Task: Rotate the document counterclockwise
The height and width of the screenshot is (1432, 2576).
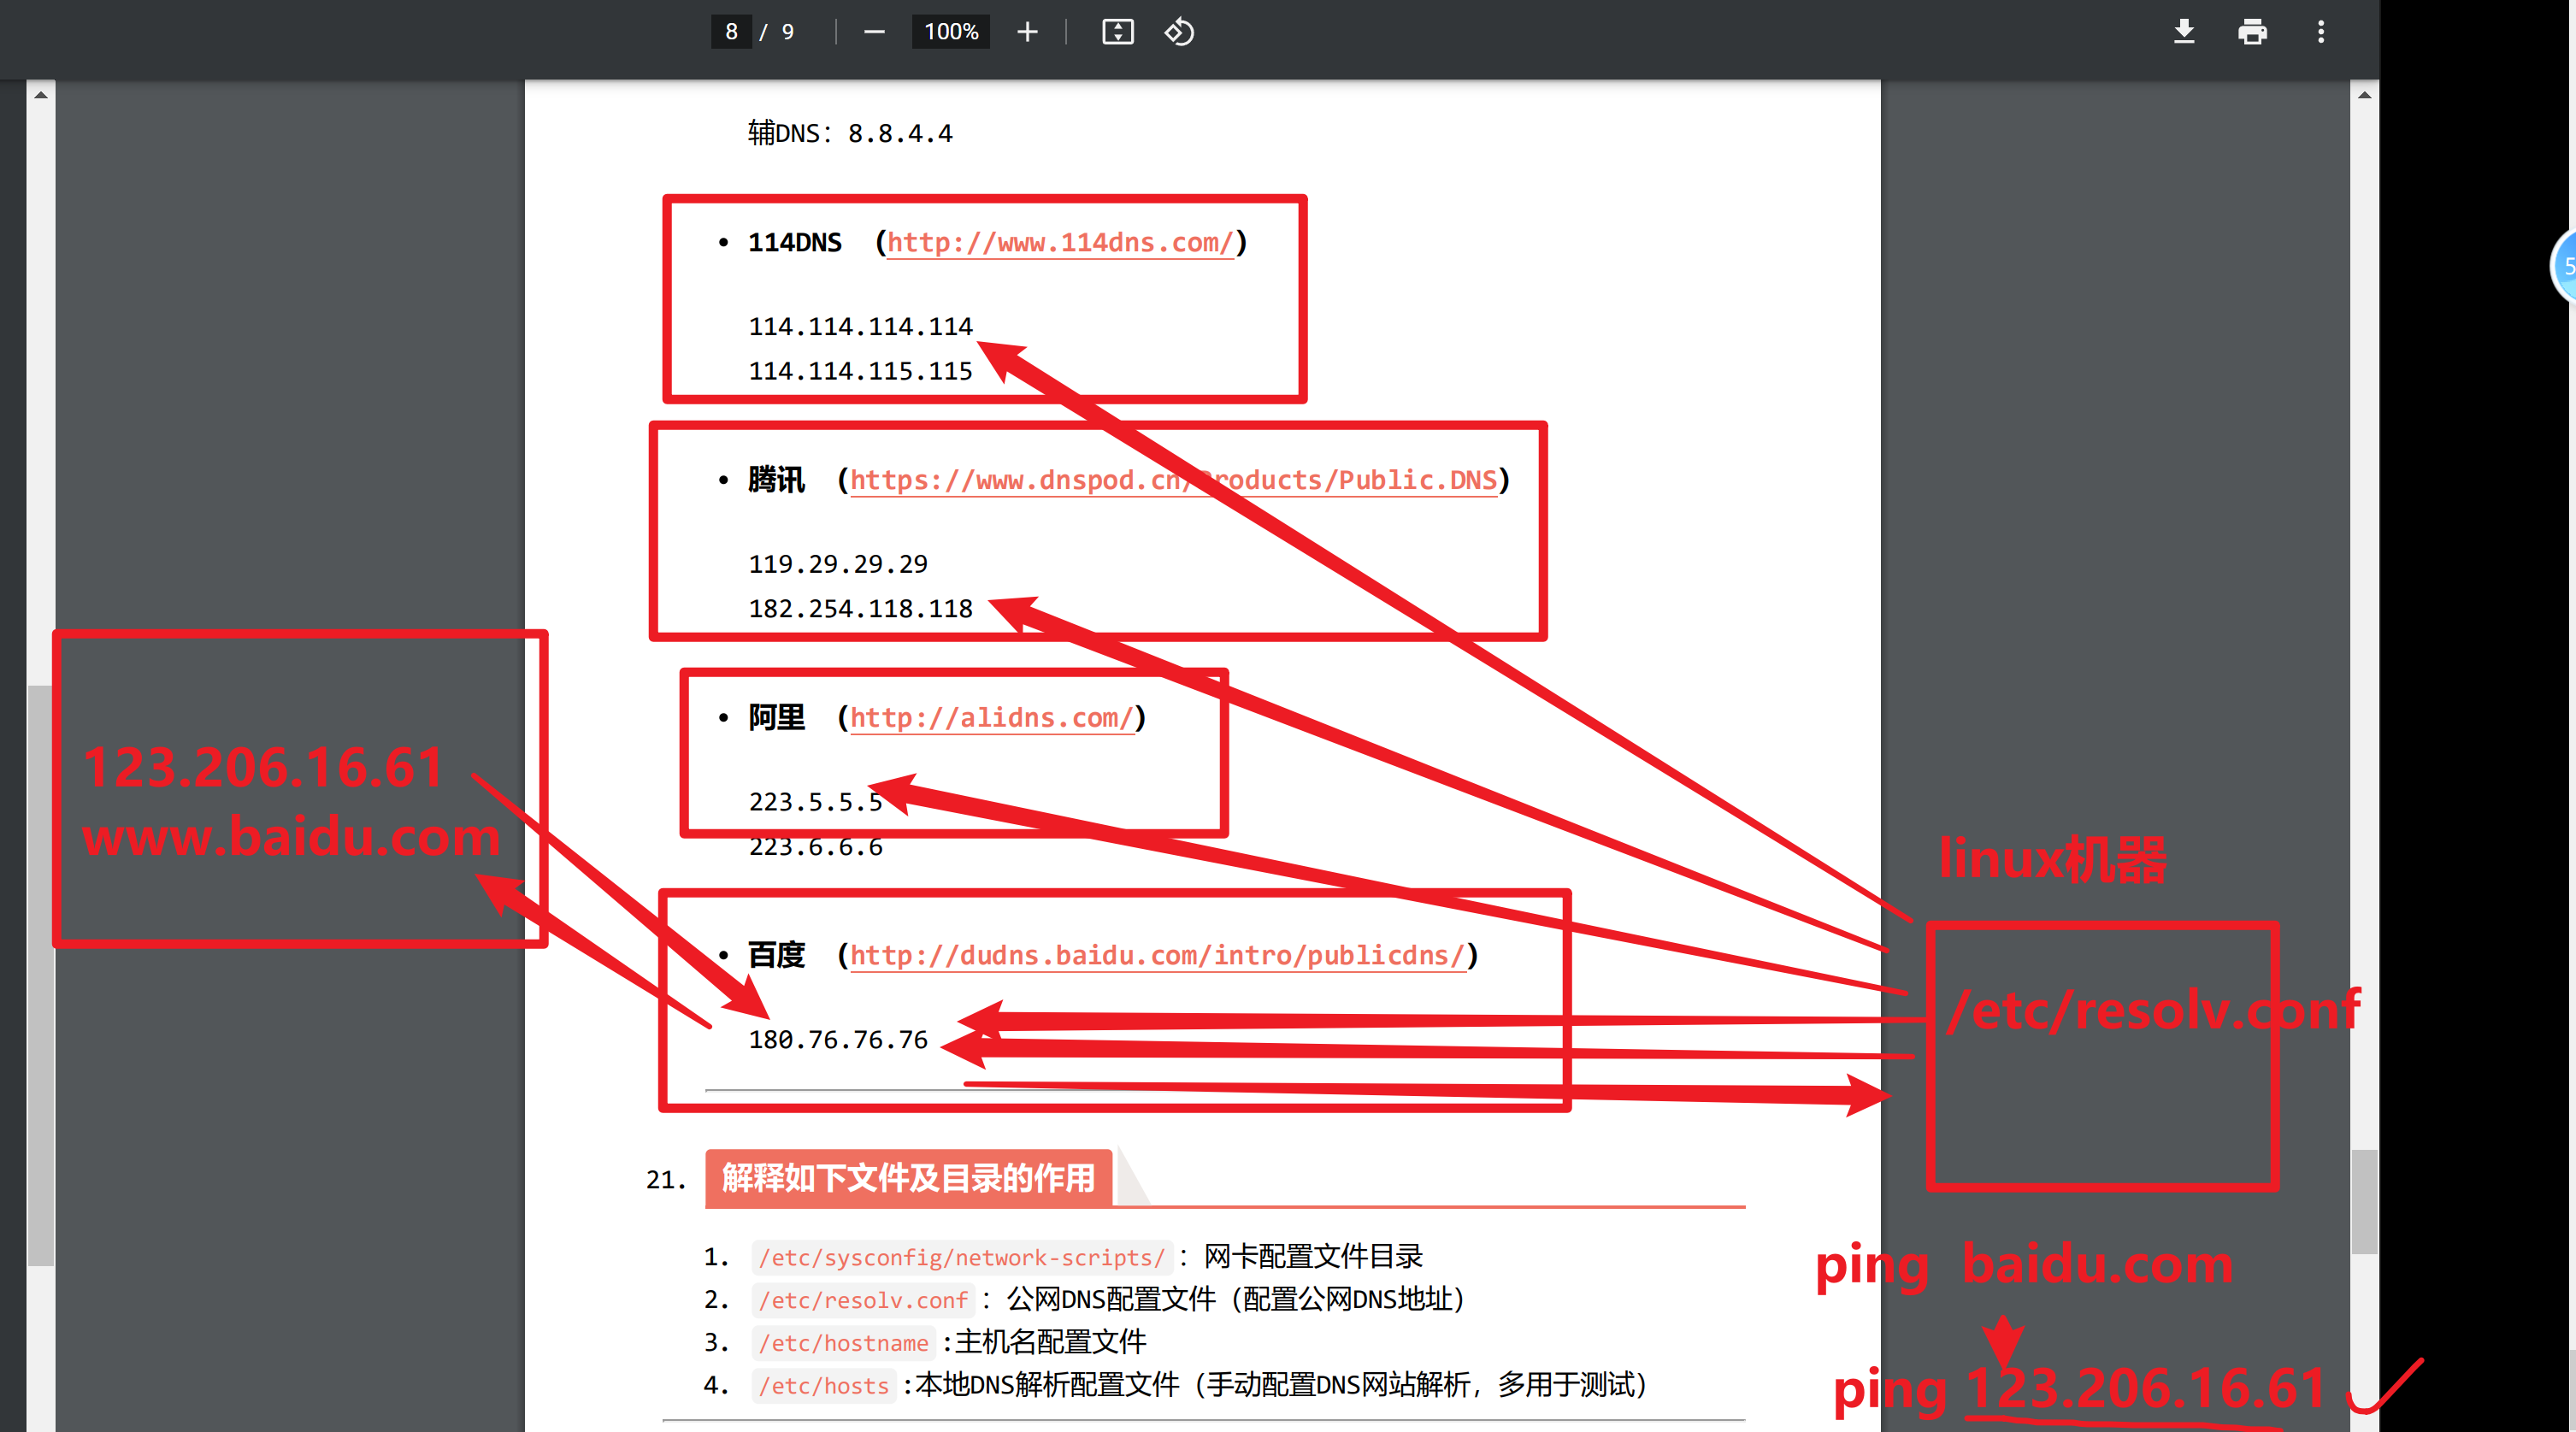Action: [x=1179, y=32]
